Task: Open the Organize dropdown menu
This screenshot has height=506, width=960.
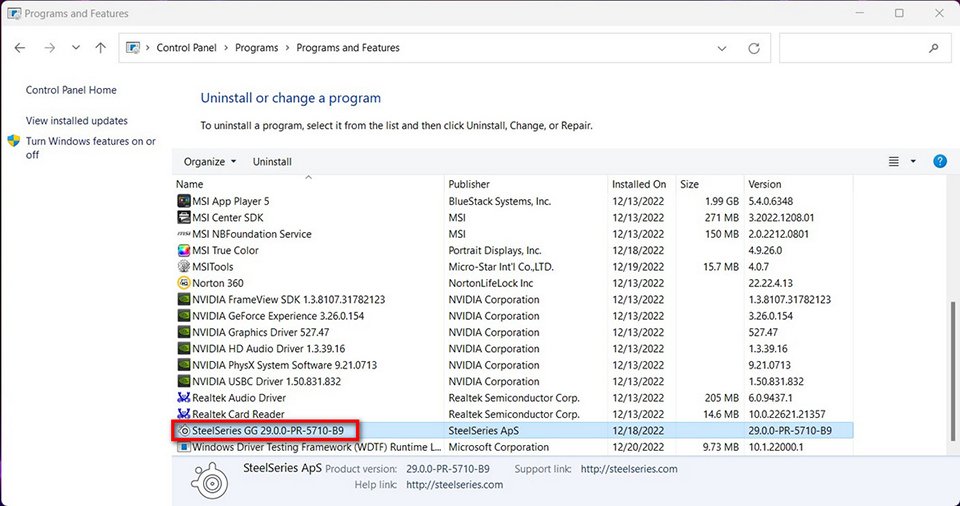Action: (x=209, y=162)
